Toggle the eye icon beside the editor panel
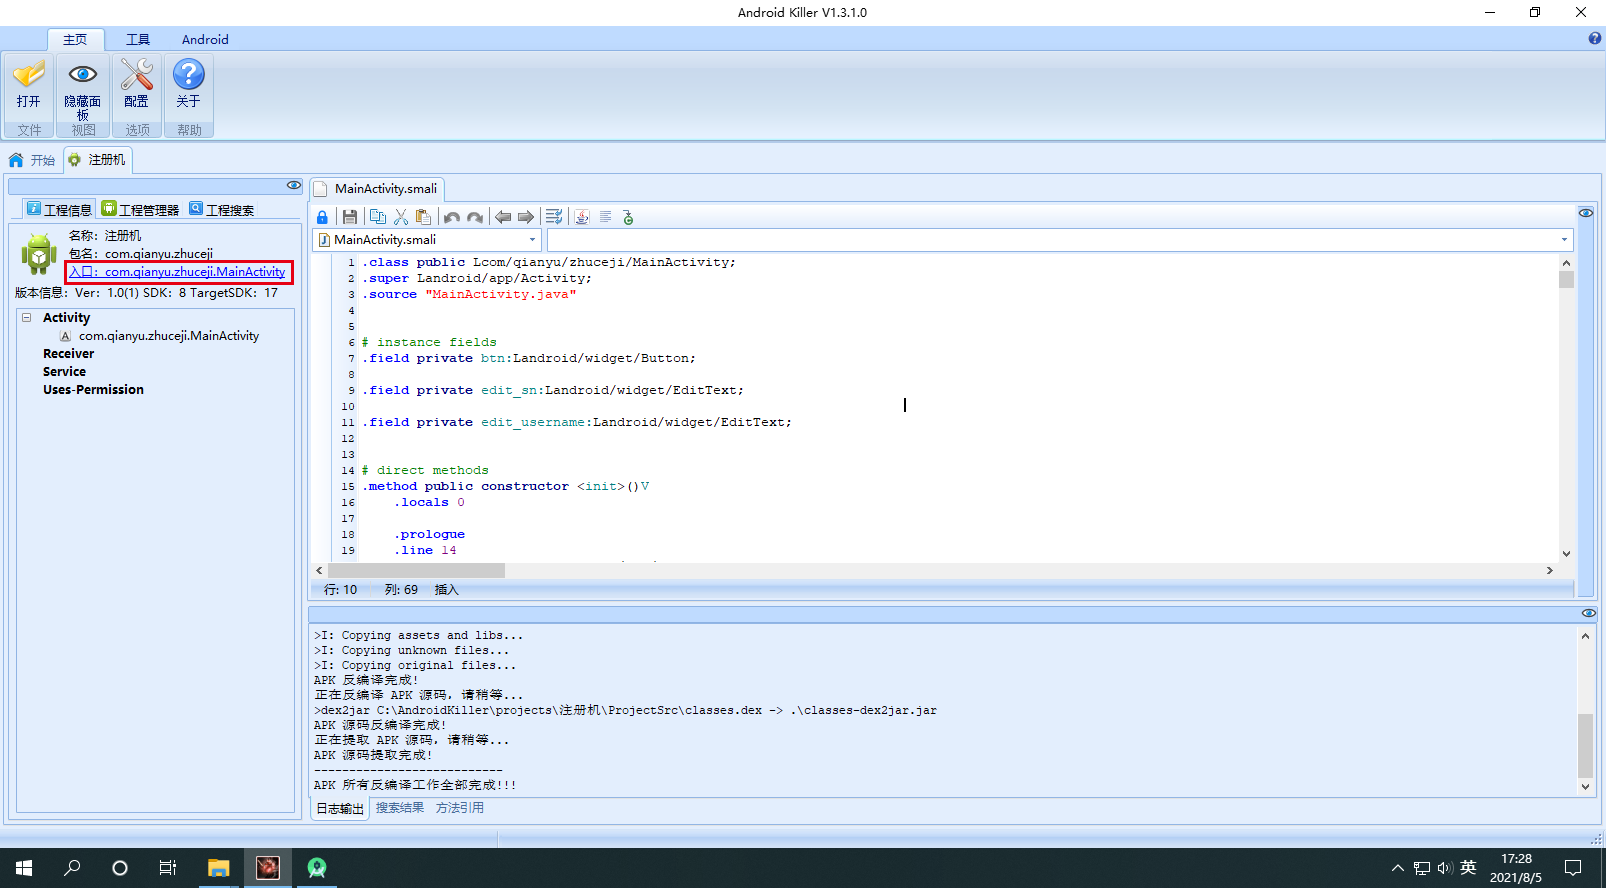The height and width of the screenshot is (888, 1606). pos(1586,213)
